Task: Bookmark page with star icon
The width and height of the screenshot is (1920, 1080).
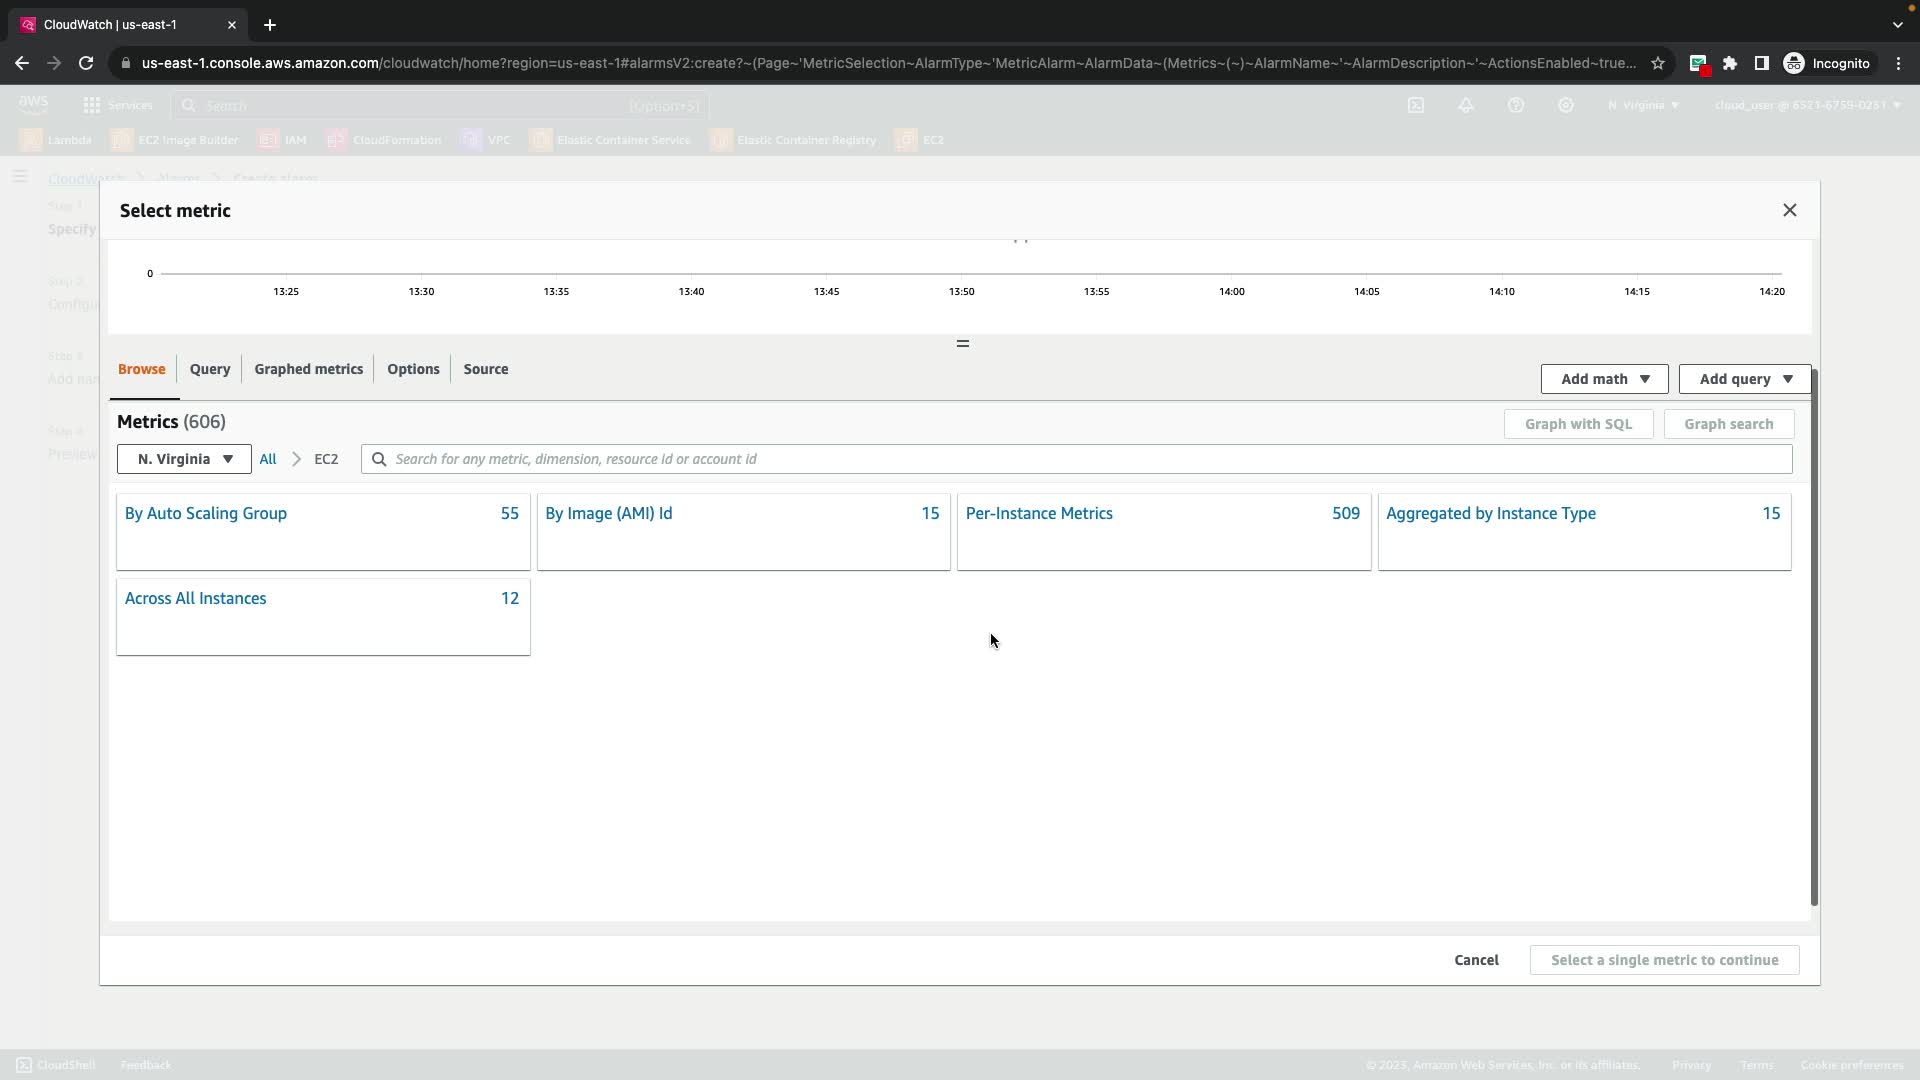Action: (1658, 63)
